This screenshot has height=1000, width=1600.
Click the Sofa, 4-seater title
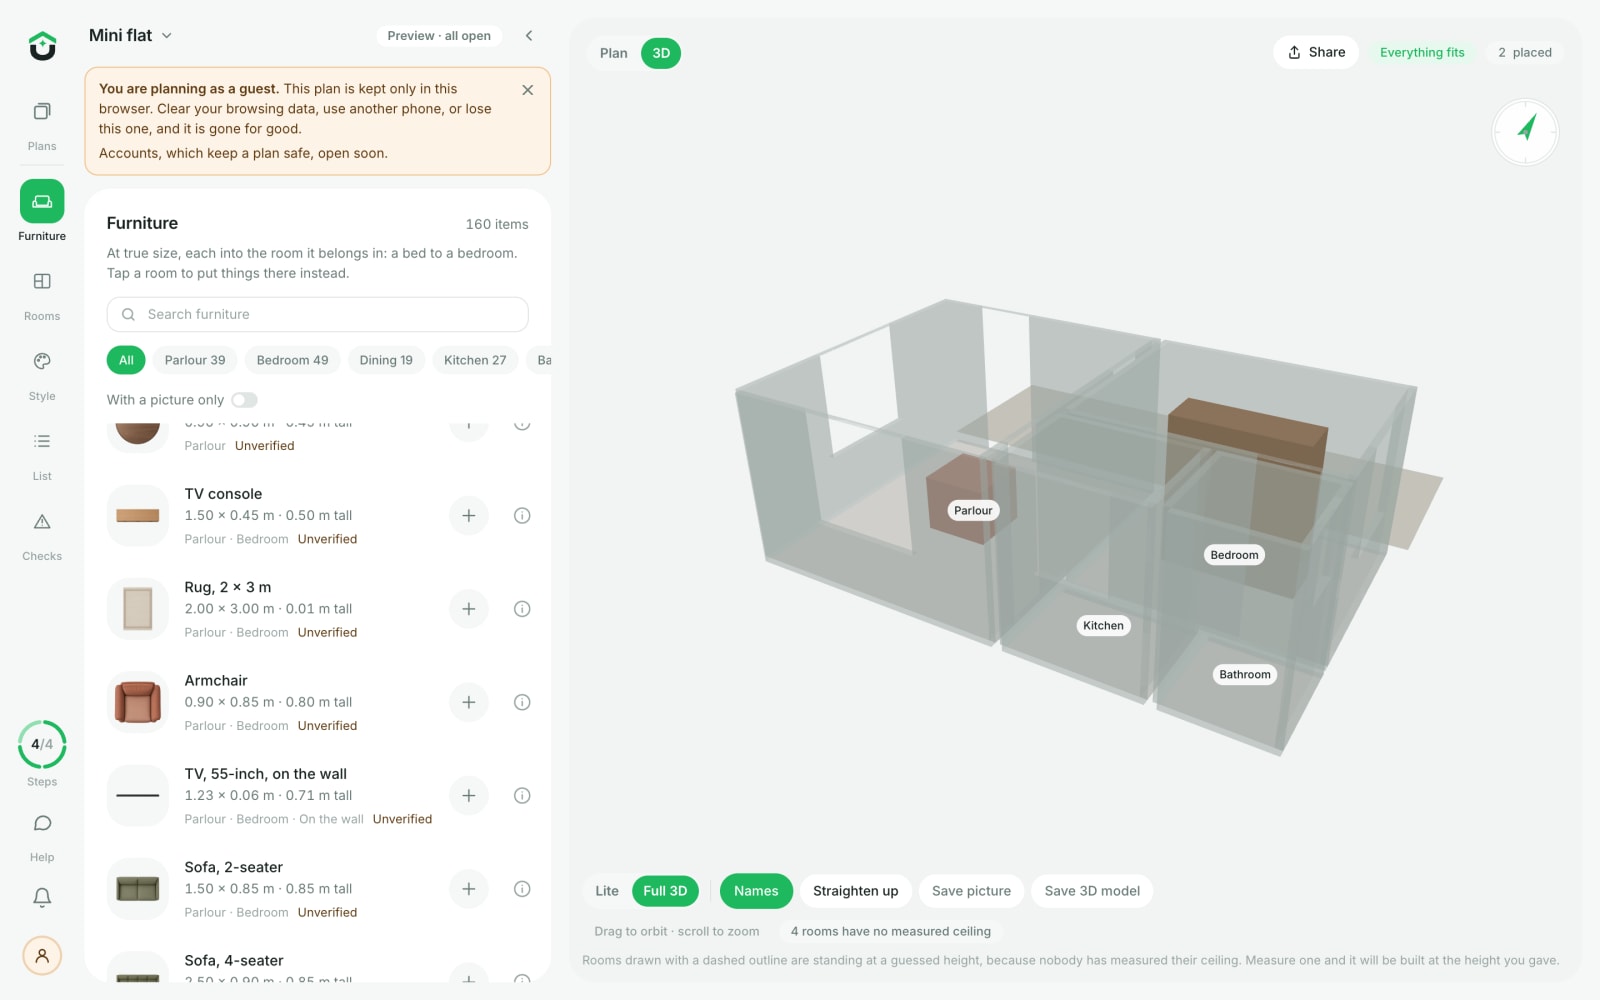(234, 961)
